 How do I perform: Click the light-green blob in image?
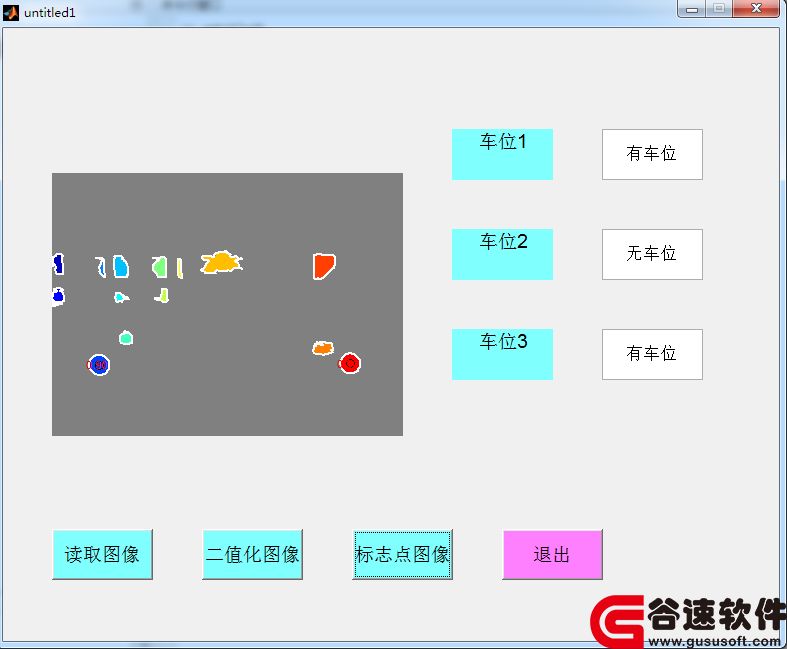click(160, 267)
